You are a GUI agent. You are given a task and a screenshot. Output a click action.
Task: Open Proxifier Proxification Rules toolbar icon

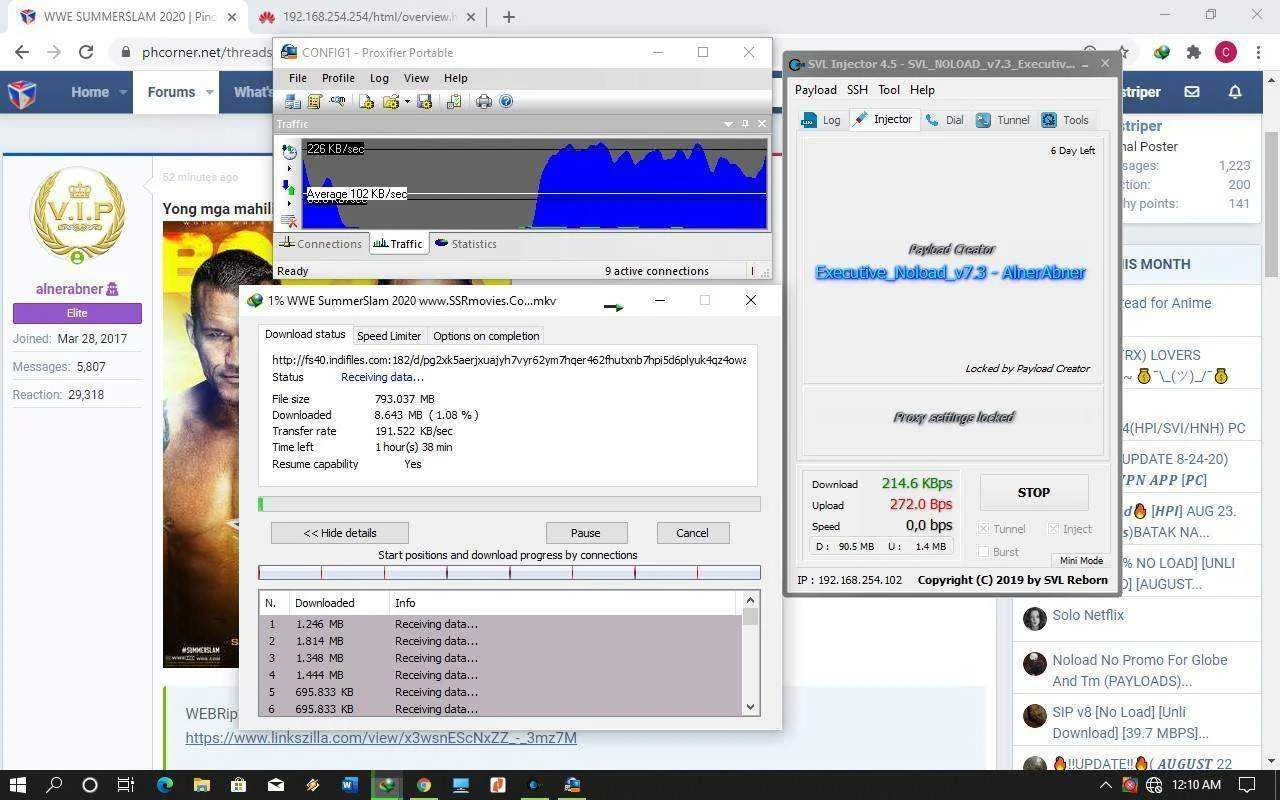[x=314, y=101]
